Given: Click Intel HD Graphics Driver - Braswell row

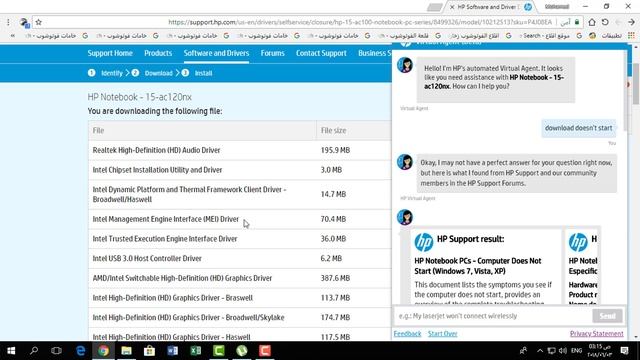Looking at the screenshot, I should pos(240,298).
